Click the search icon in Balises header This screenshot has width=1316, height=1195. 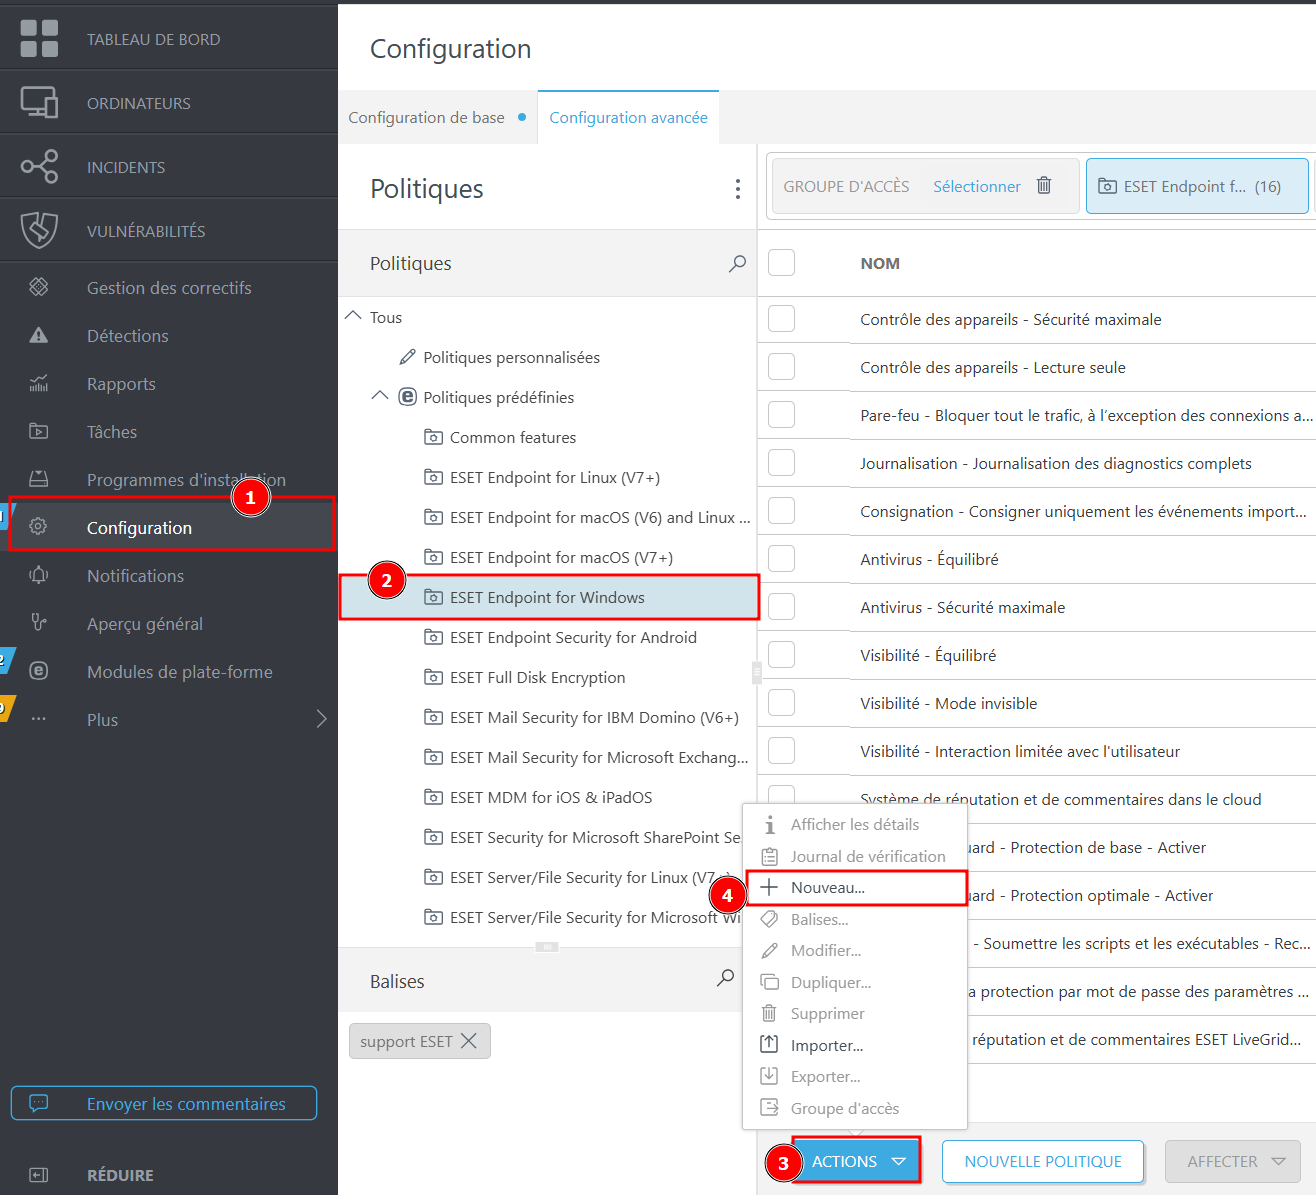coord(725,978)
